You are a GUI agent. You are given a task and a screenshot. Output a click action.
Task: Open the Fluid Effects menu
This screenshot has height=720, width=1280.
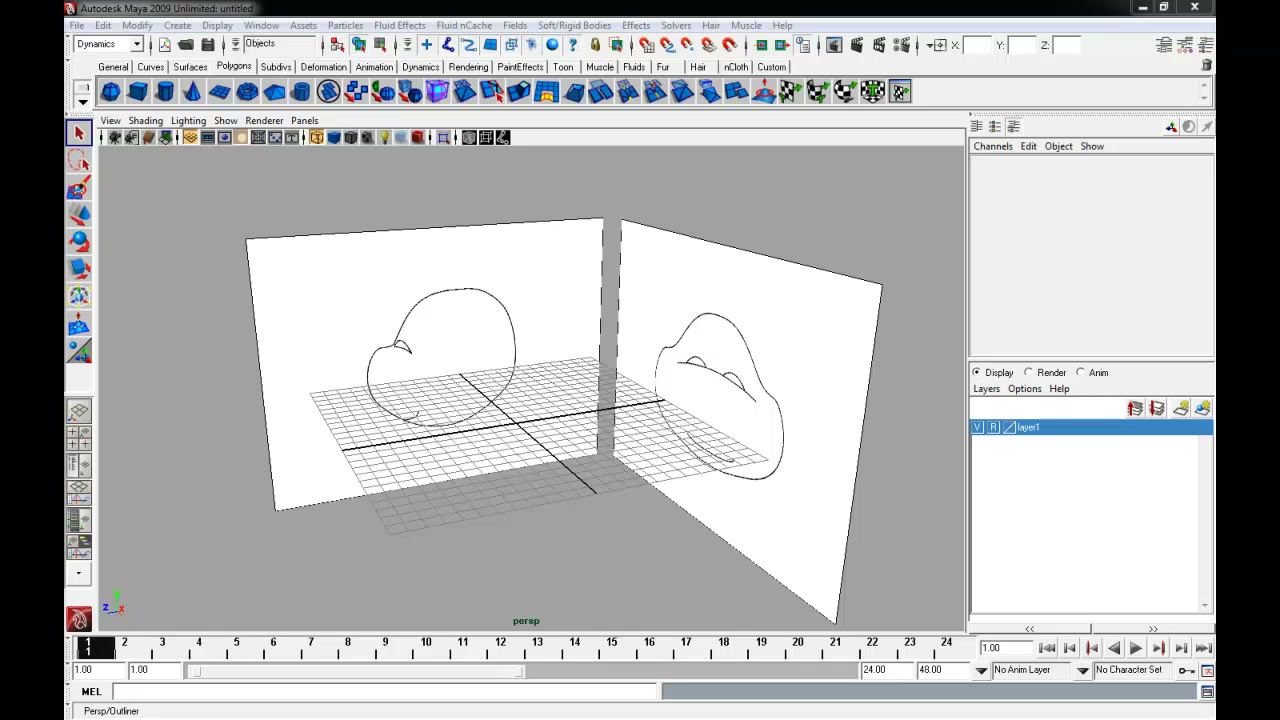399,25
